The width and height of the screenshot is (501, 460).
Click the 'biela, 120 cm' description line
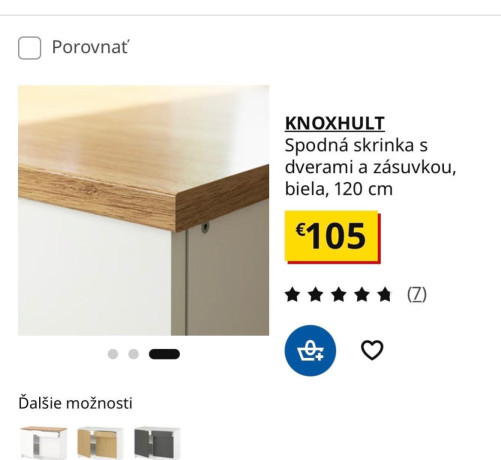(x=339, y=189)
